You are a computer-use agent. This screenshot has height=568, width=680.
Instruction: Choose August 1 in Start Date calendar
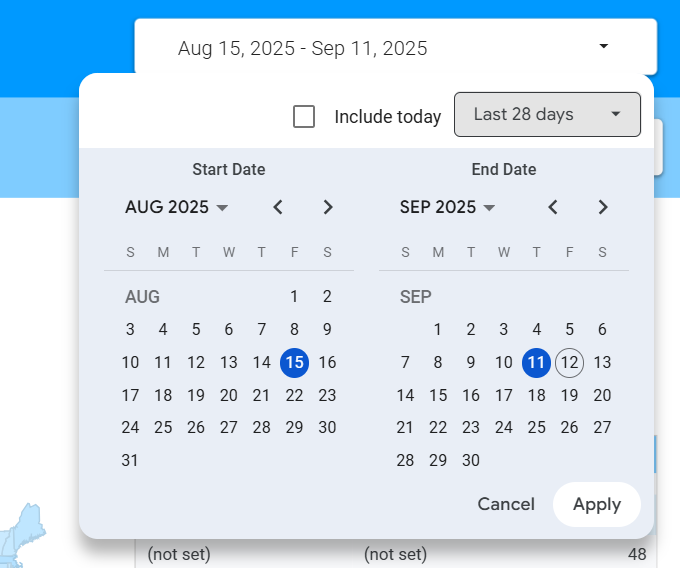click(294, 297)
